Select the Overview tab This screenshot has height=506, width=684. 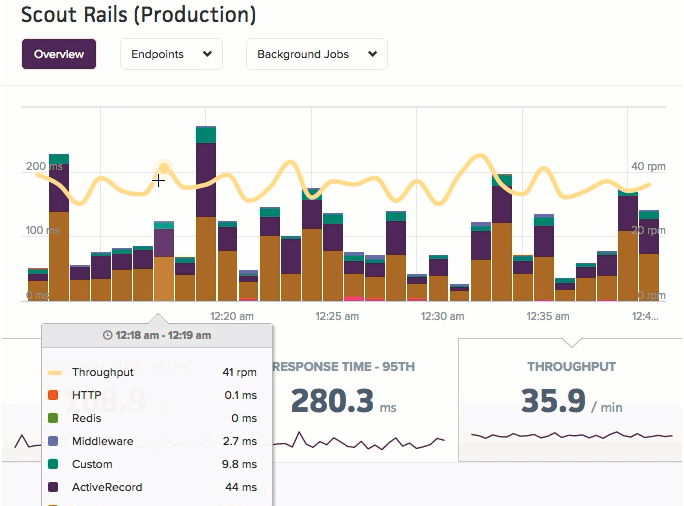(59, 54)
